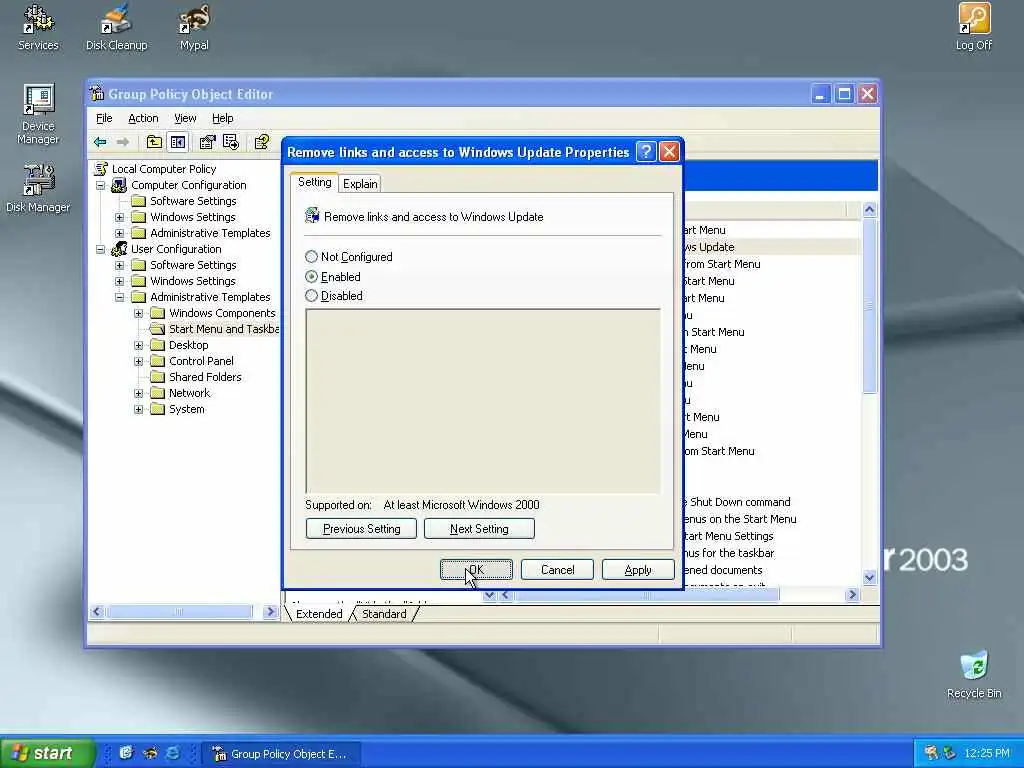Click the Internet Explorer quick launch icon
This screenshot has height=768, width=1024.
[x=172, y=753]
